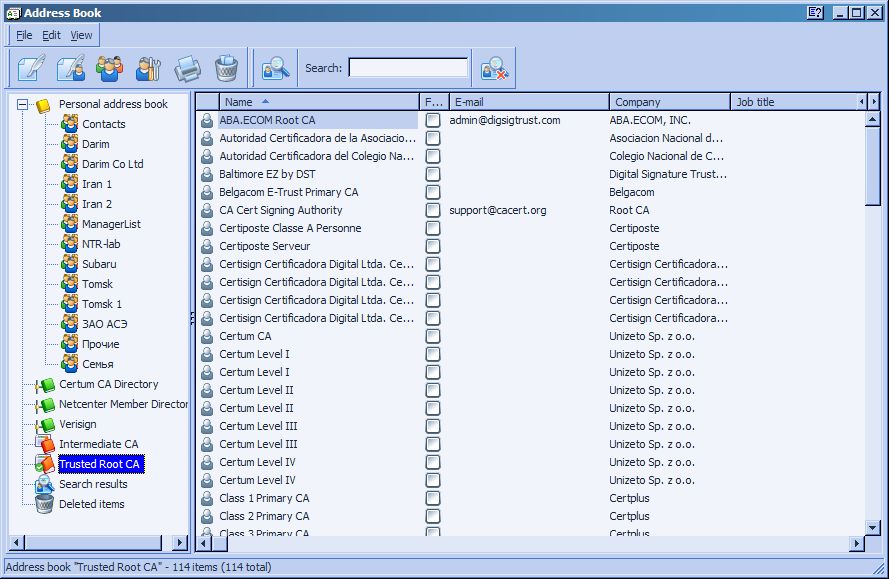Toggle the checkbox for Certiposte Classe A Personne

pyautogui.click(x=433, y=228)
